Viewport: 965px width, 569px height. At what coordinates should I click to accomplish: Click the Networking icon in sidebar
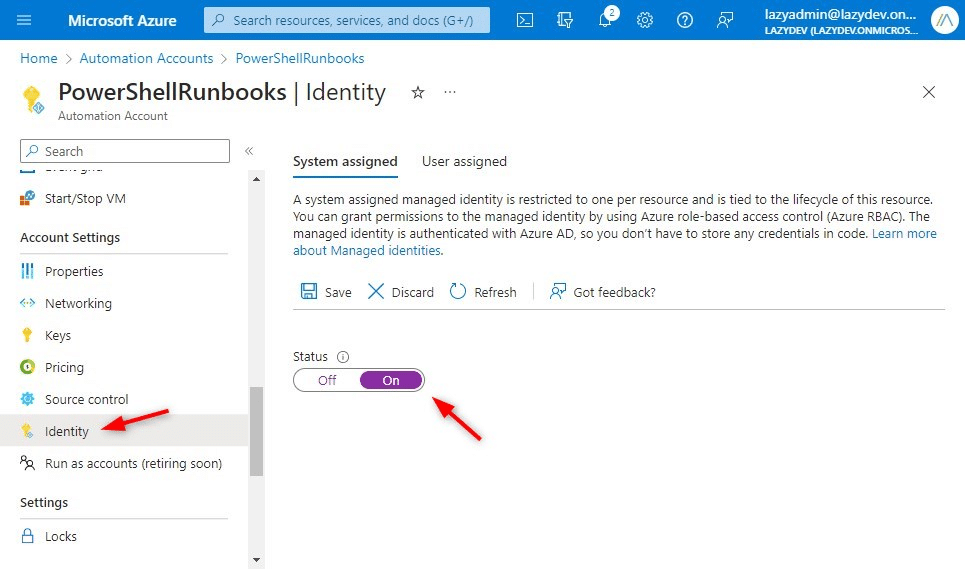tap(27, 303)
